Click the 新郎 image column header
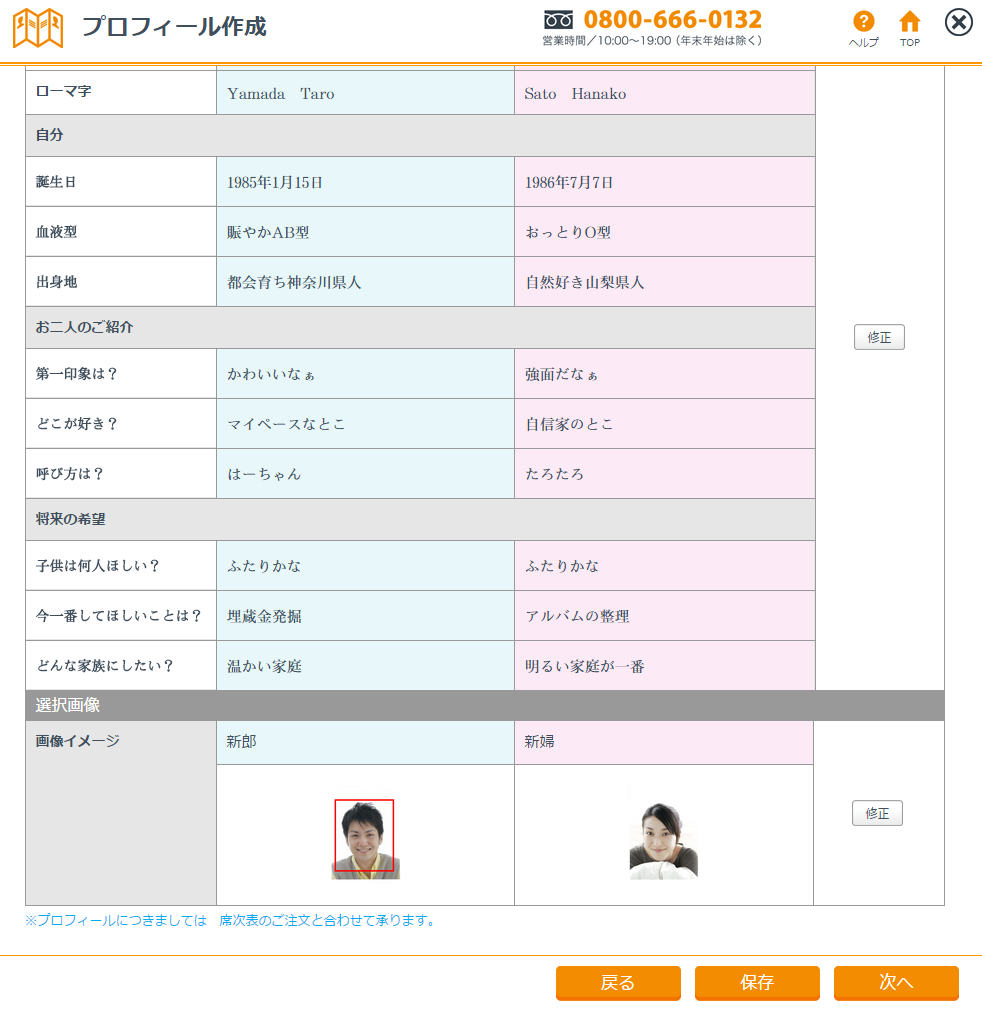The height and width of the screenshot is (1016, 982). [365, 742]
